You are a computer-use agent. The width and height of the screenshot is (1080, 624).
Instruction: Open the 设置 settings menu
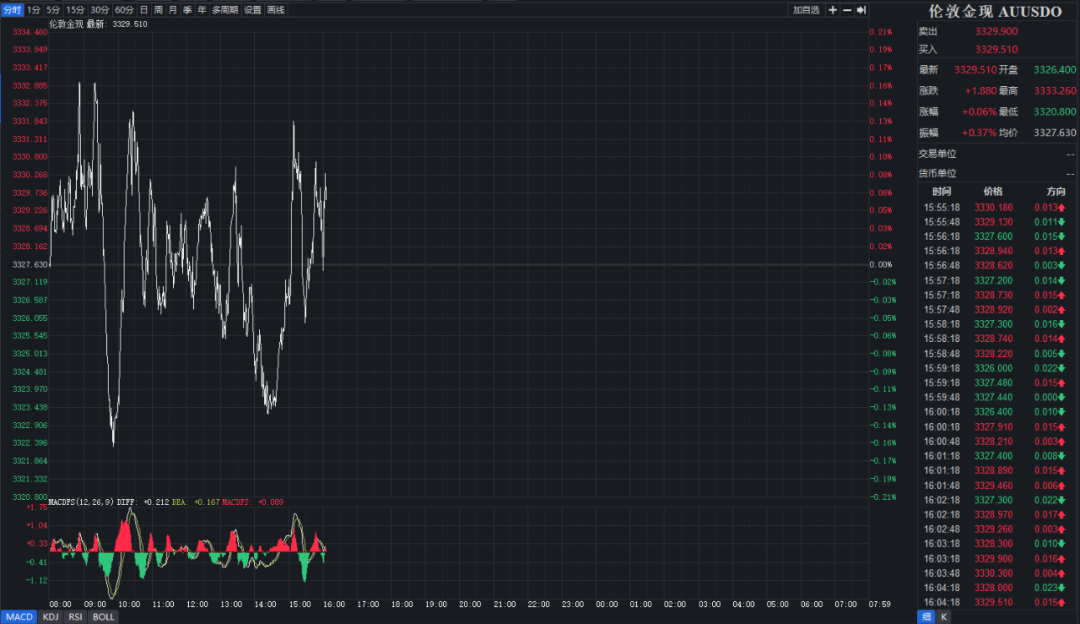253,10
